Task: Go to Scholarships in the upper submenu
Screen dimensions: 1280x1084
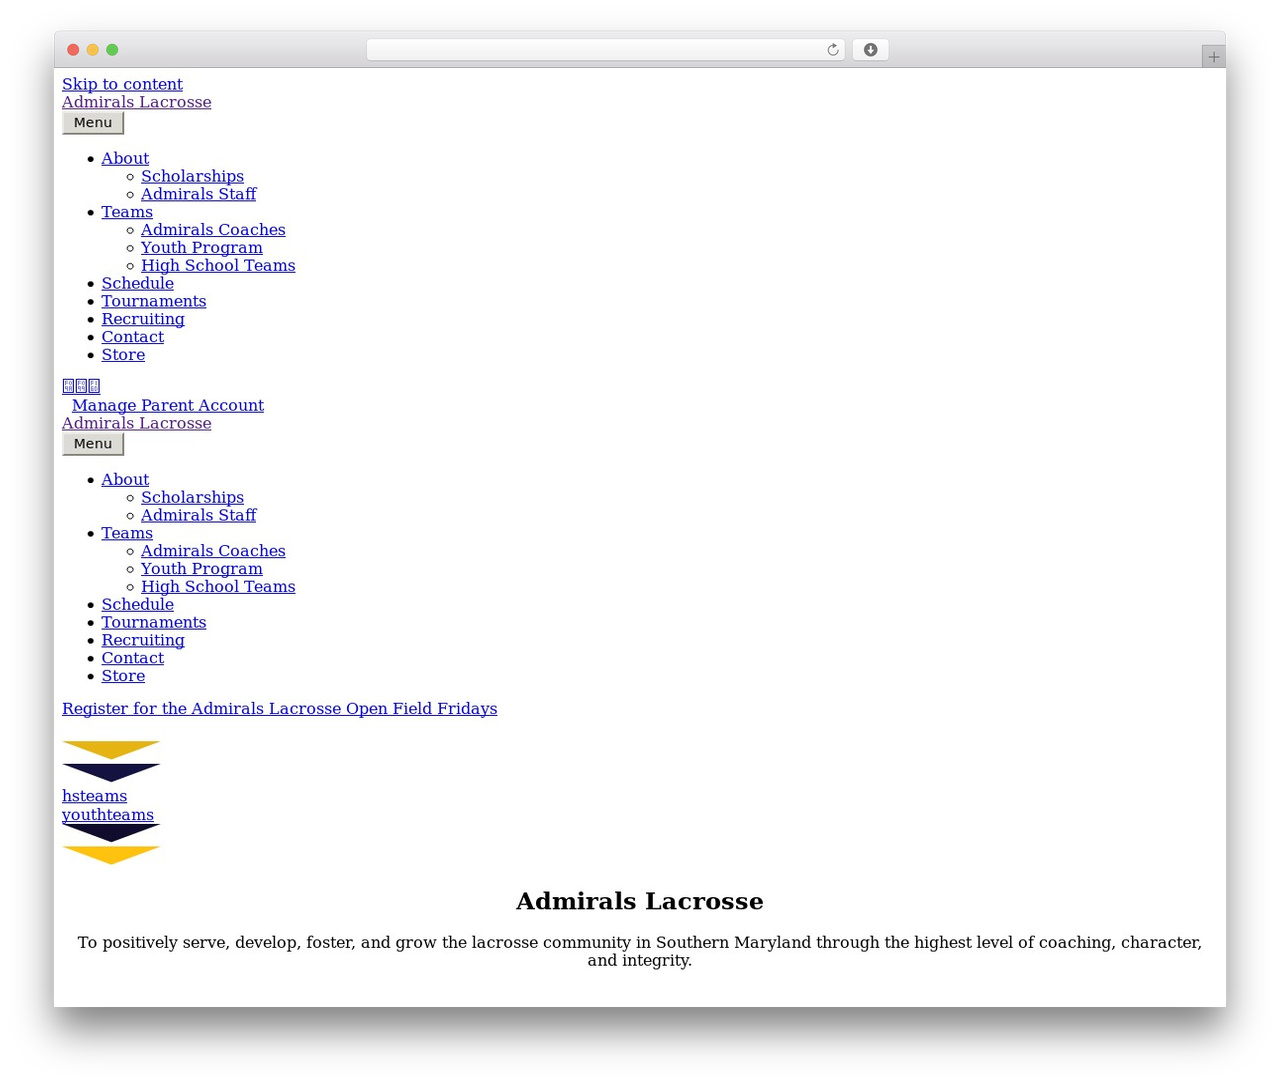Action: (192, 176)
